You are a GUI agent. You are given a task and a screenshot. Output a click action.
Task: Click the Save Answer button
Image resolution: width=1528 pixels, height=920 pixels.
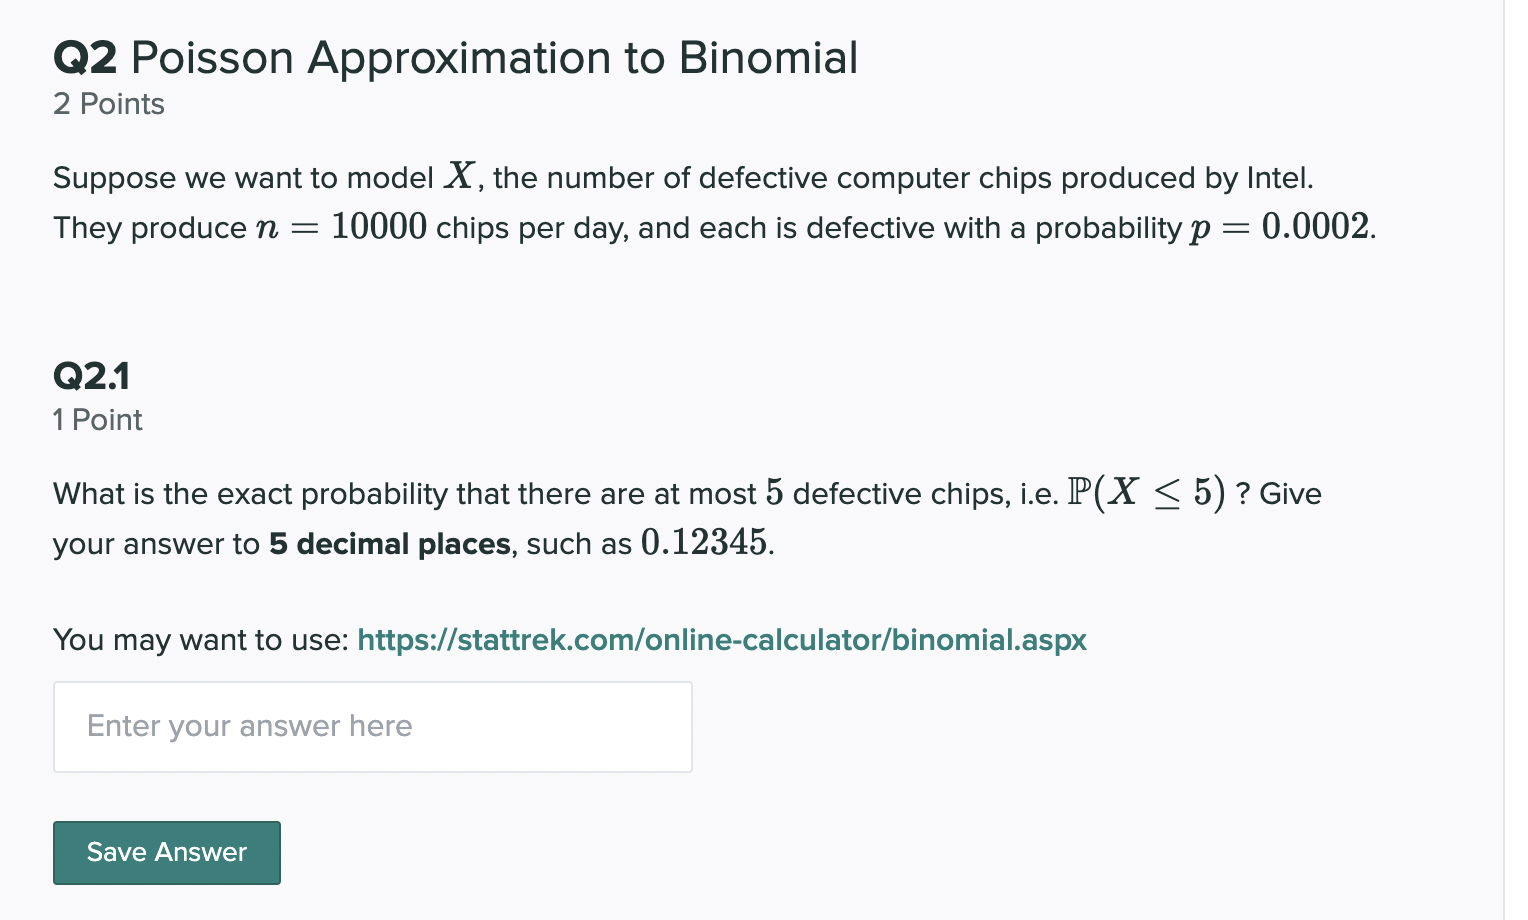[166, 852]
